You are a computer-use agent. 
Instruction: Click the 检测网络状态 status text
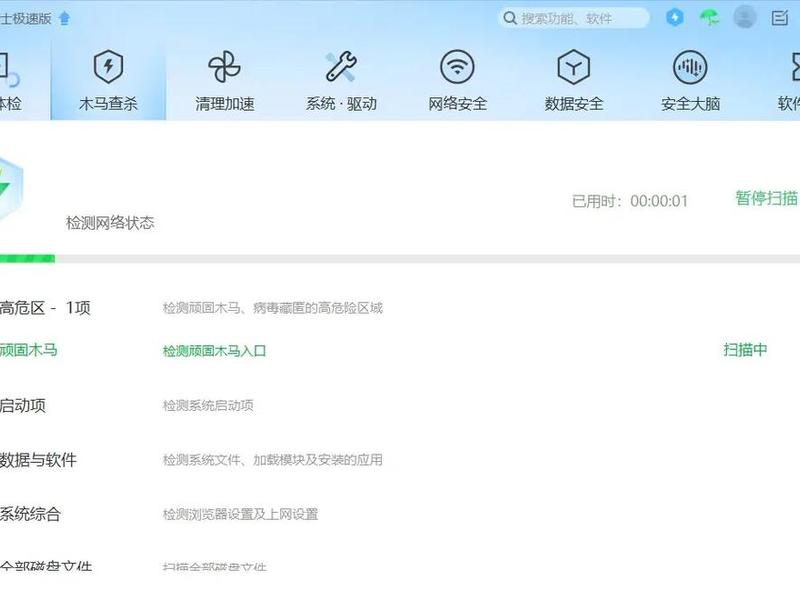(x=110, y=223)
